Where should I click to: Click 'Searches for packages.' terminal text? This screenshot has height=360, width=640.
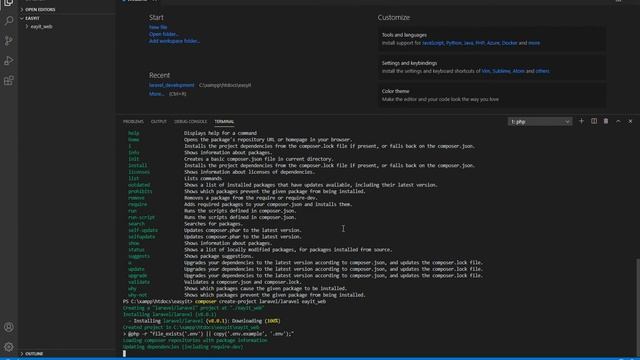[213, 224]
